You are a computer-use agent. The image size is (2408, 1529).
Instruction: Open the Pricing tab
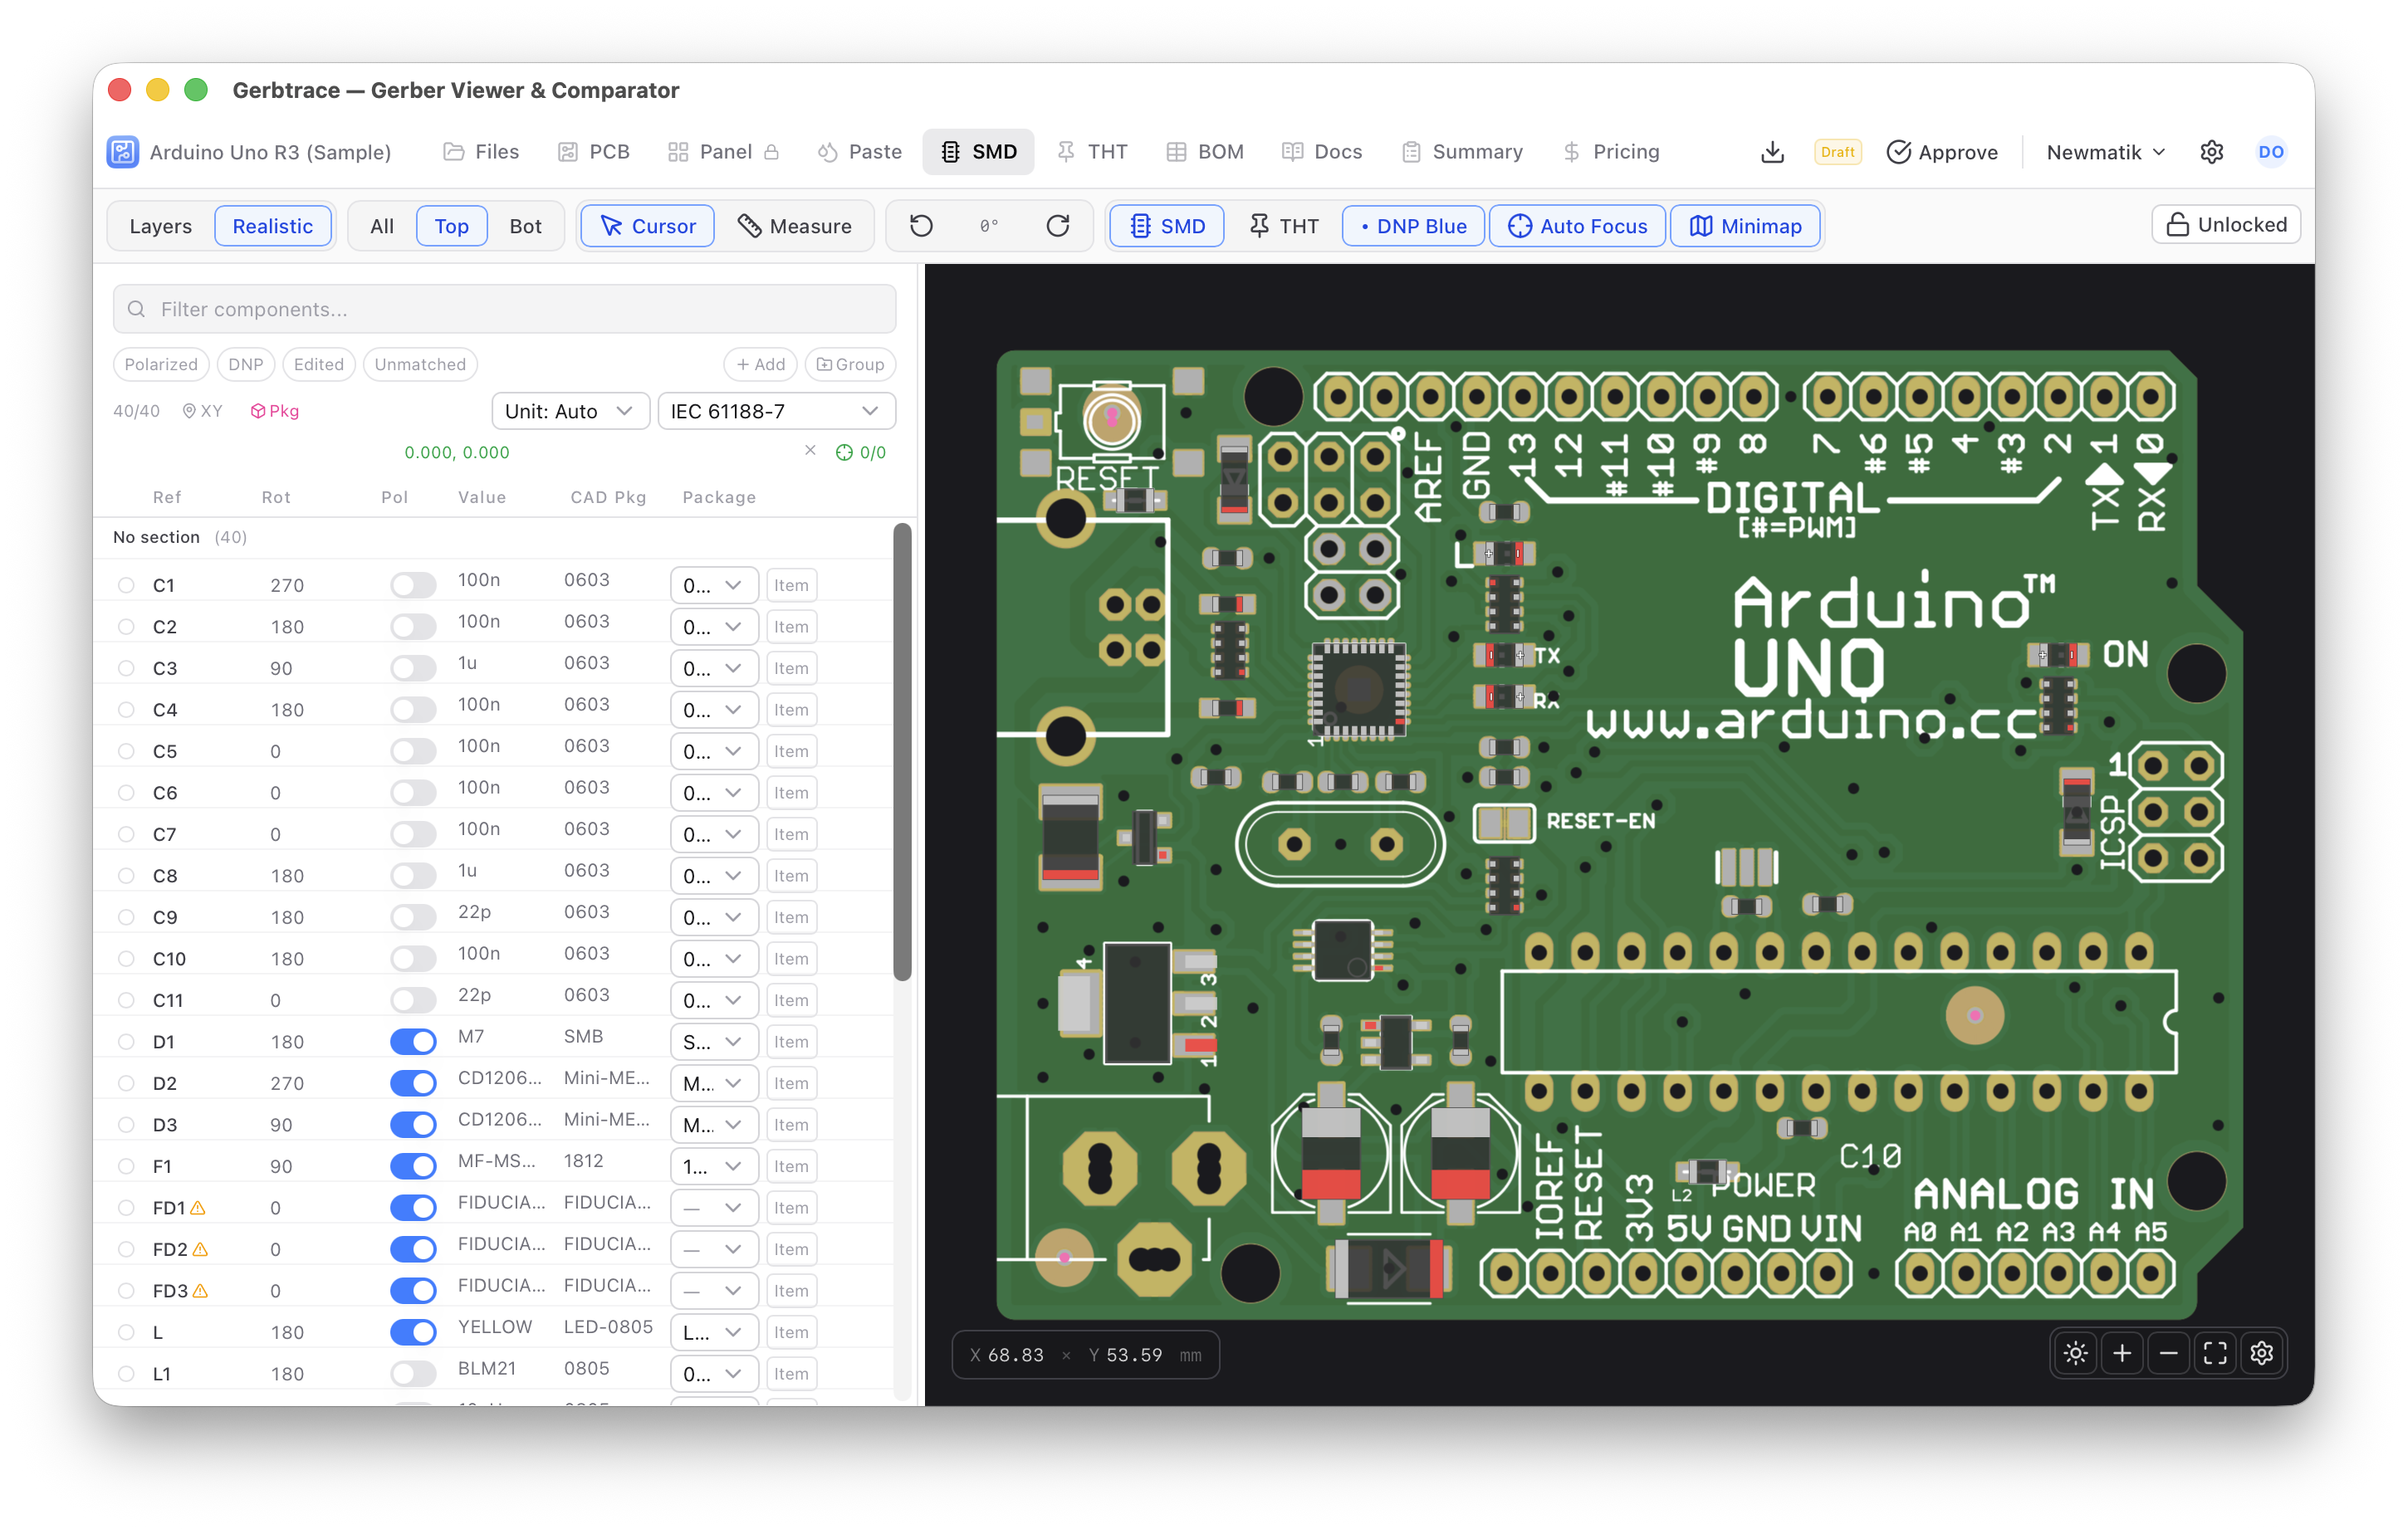[x=1610, y=152]
